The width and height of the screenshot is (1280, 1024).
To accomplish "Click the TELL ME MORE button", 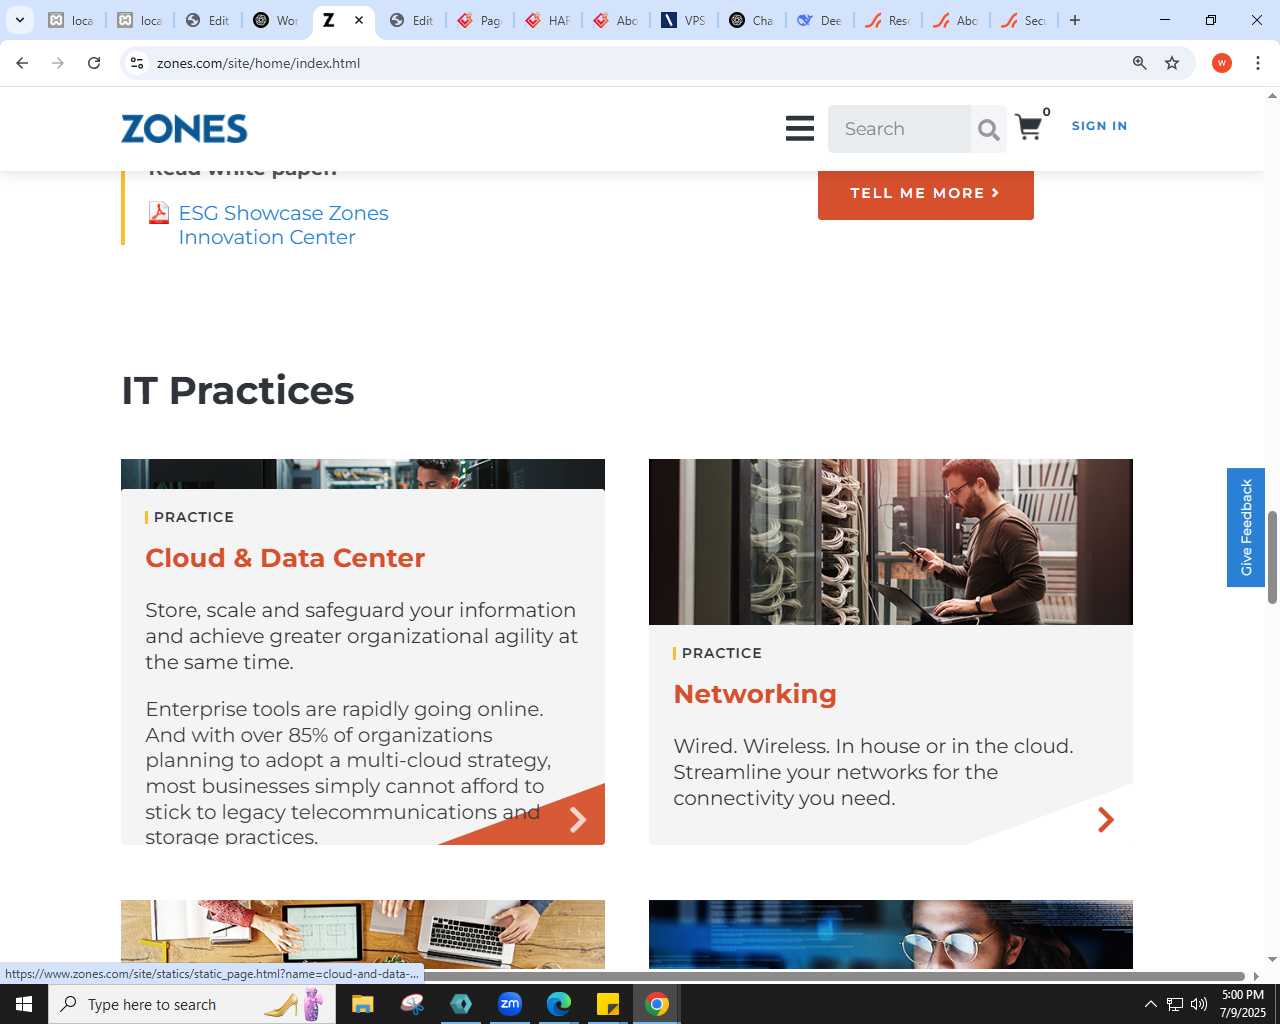I will [x=925, y=193].
